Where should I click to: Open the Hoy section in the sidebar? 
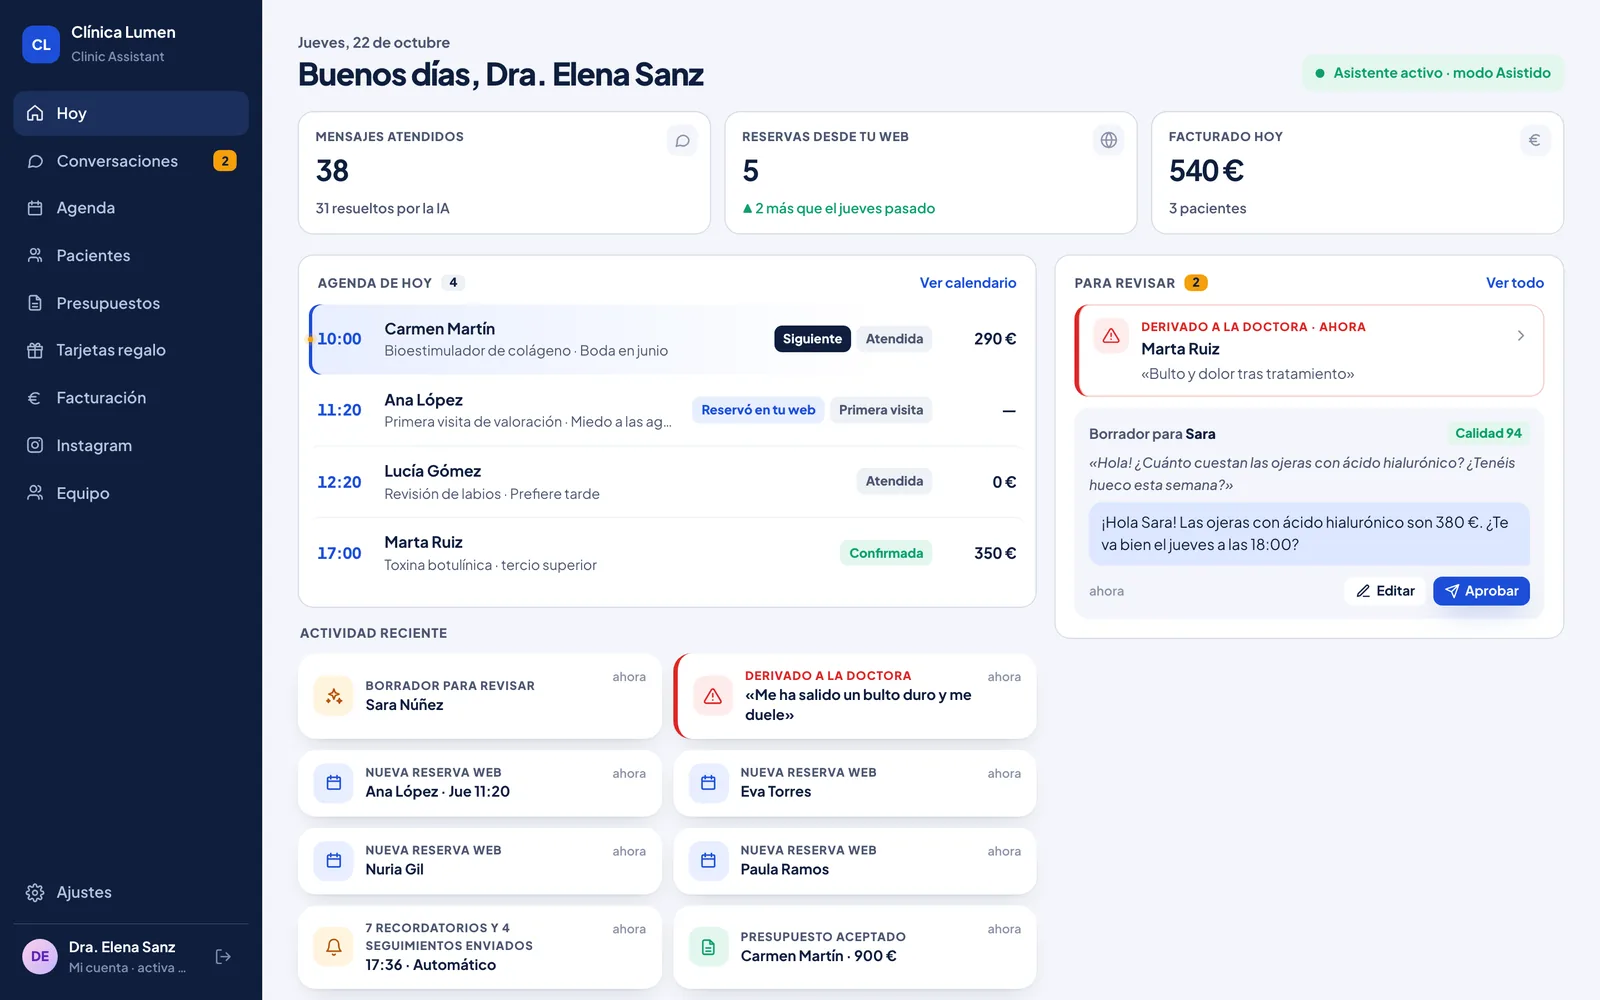[131, 113]
